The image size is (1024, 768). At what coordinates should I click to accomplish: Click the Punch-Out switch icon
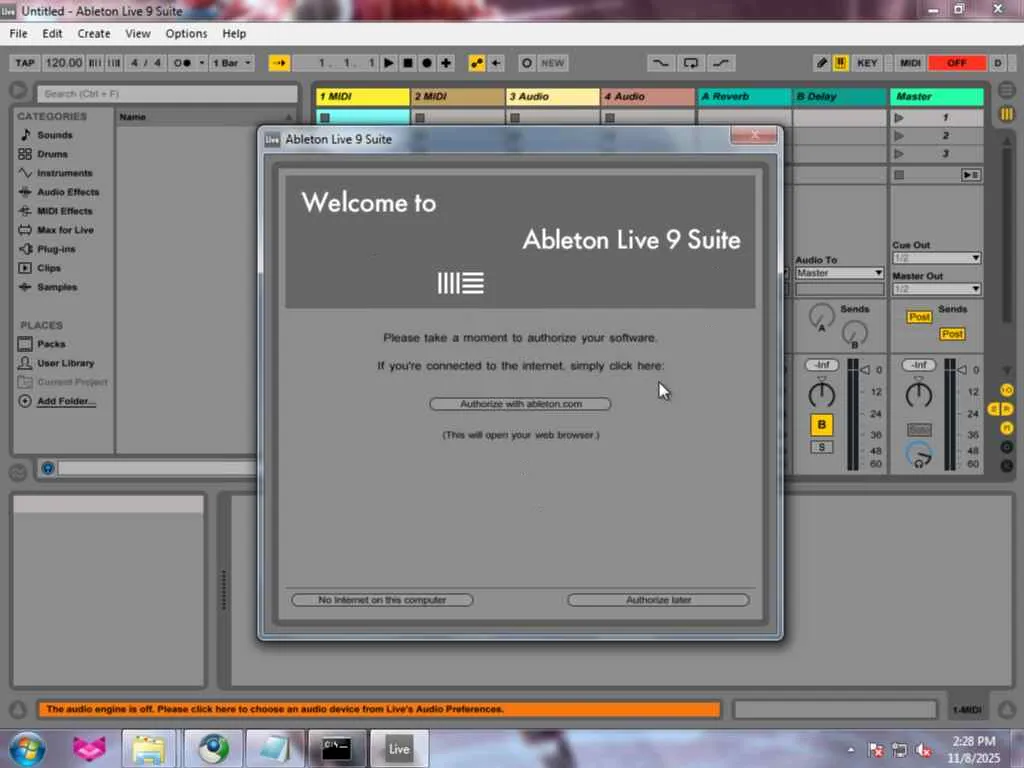click(x=721, y=63)
